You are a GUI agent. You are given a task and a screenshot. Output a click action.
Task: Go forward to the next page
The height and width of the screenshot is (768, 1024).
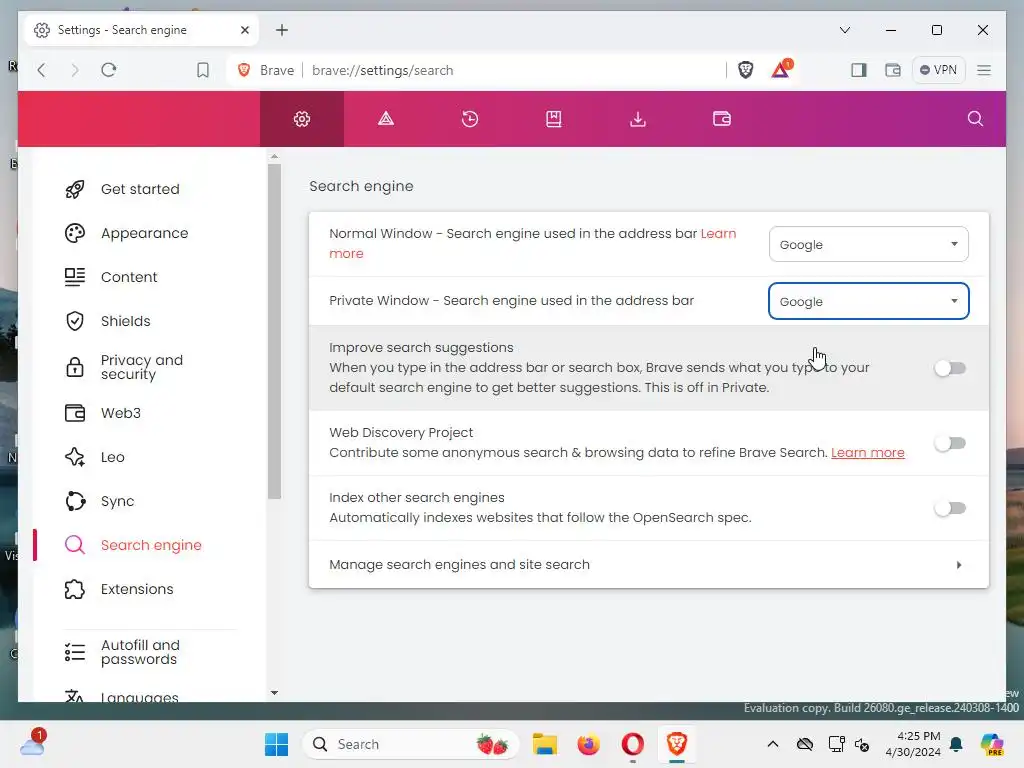74,70
